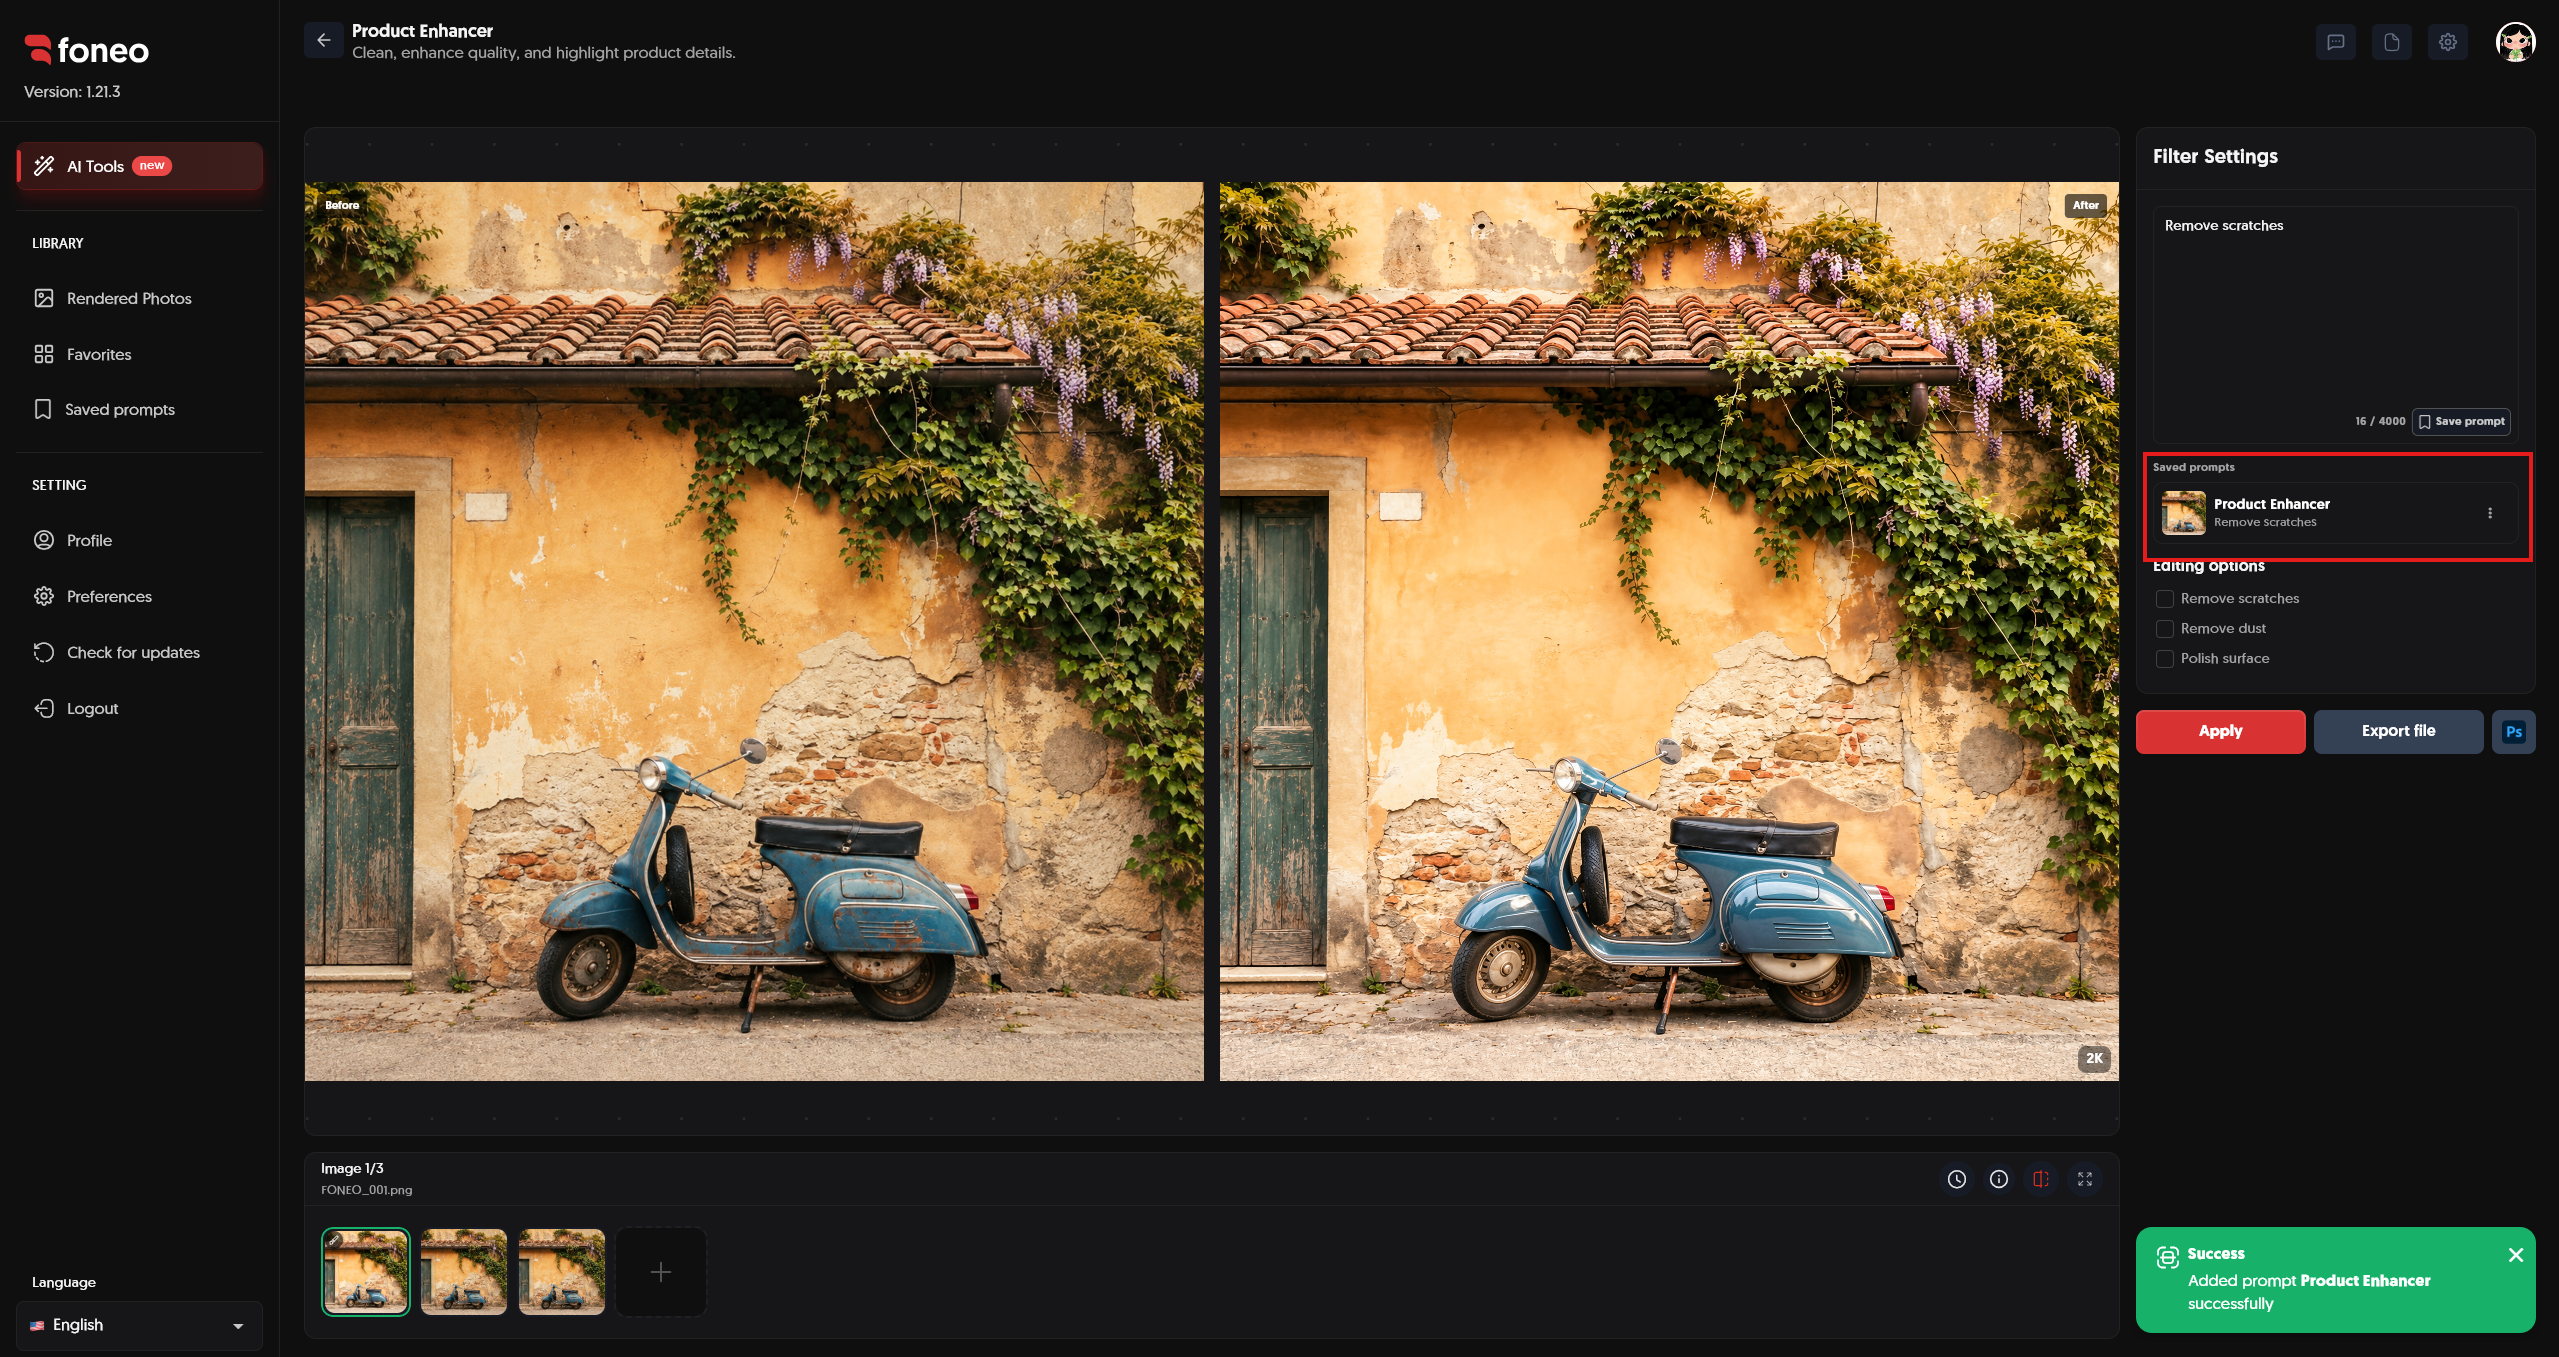Open the document icon in the header
2559x1357 pixels.
click(2391, 42)
